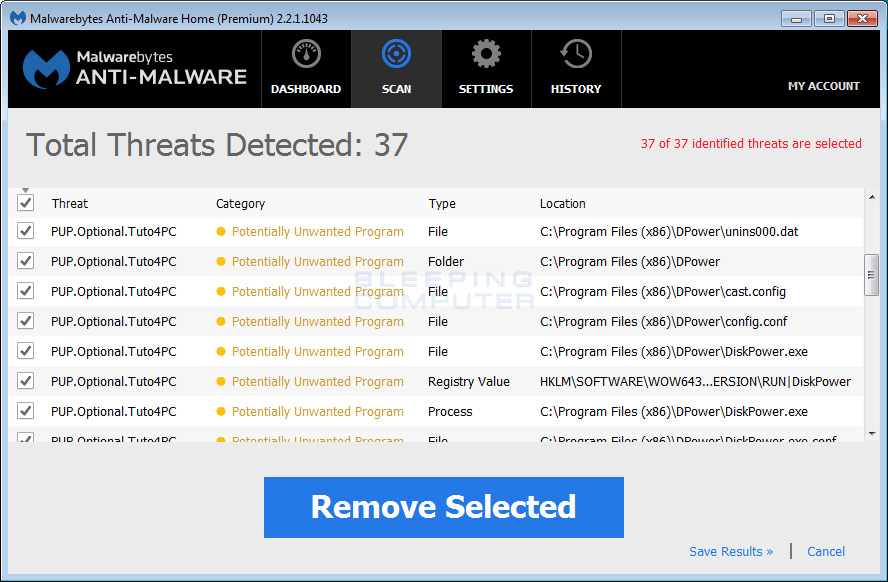Uncheck the DPower Folder threat
888x582 pixels.
[x=25, y=261]
